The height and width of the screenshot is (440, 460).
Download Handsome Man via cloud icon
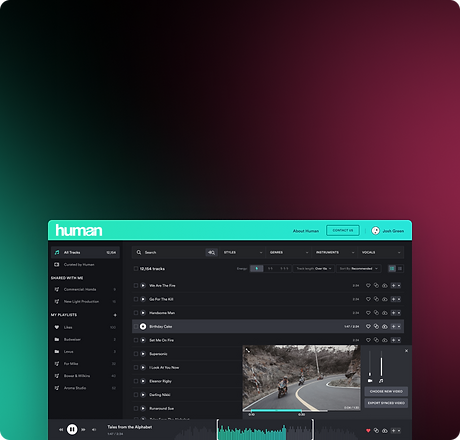click(385, 313)
